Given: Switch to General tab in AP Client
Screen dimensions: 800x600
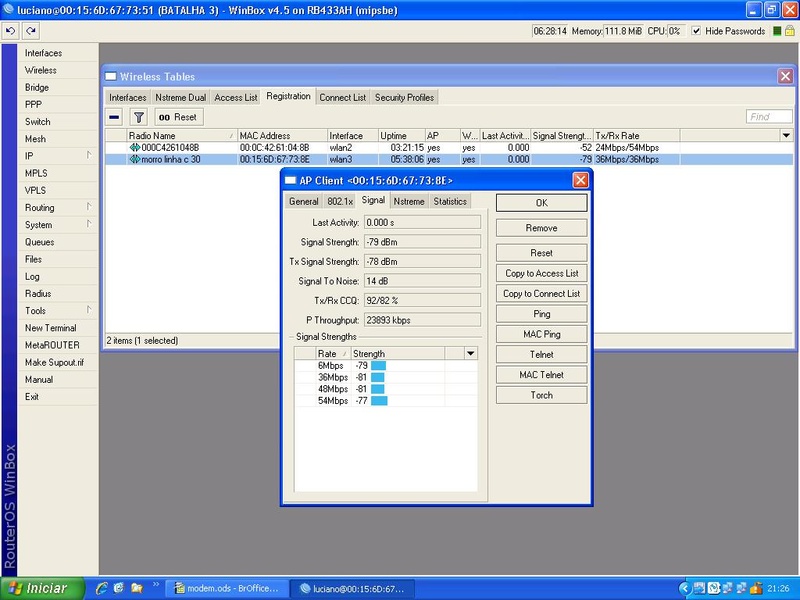Looking at the screenshot, I should [x=304, y=202].
